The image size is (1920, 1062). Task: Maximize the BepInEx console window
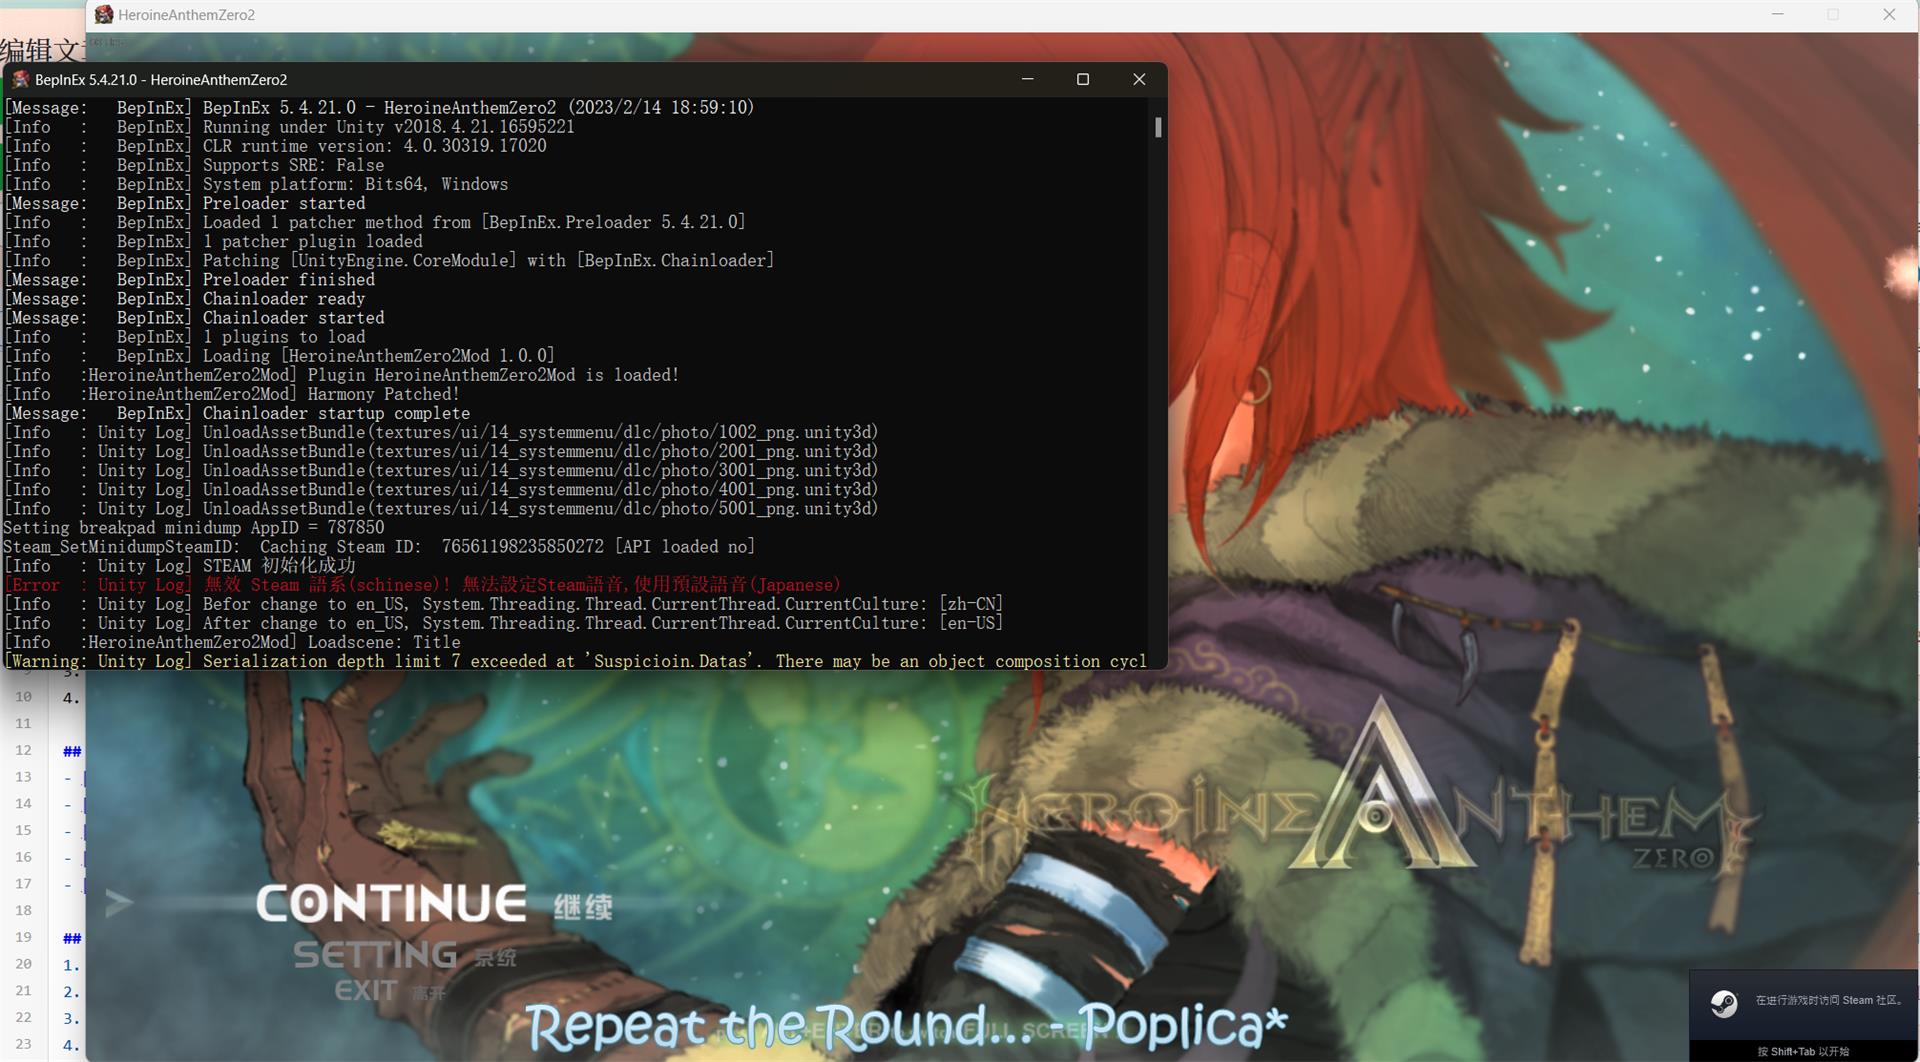coord(1082,79)
